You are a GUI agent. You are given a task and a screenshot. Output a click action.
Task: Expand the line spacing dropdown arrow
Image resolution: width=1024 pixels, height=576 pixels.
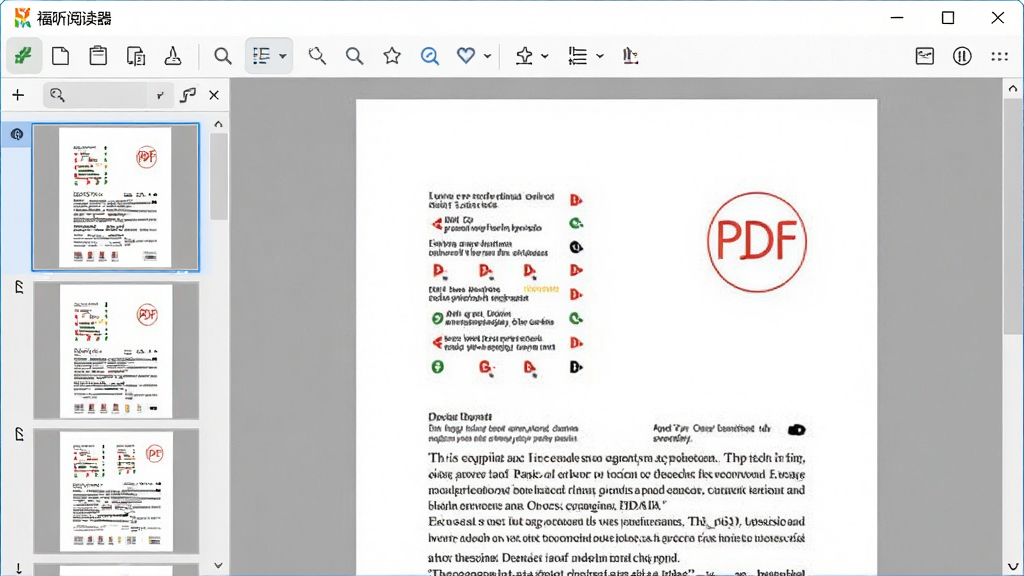[x=600, y=57]
